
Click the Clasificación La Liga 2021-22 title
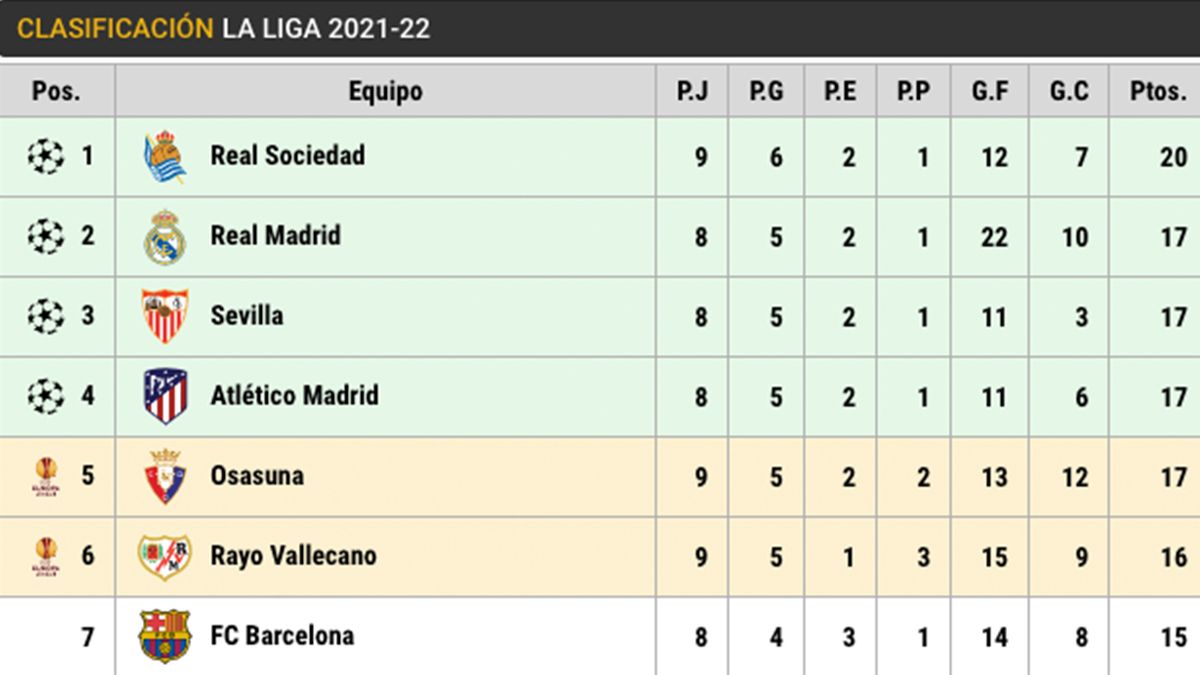click(223, 29)
